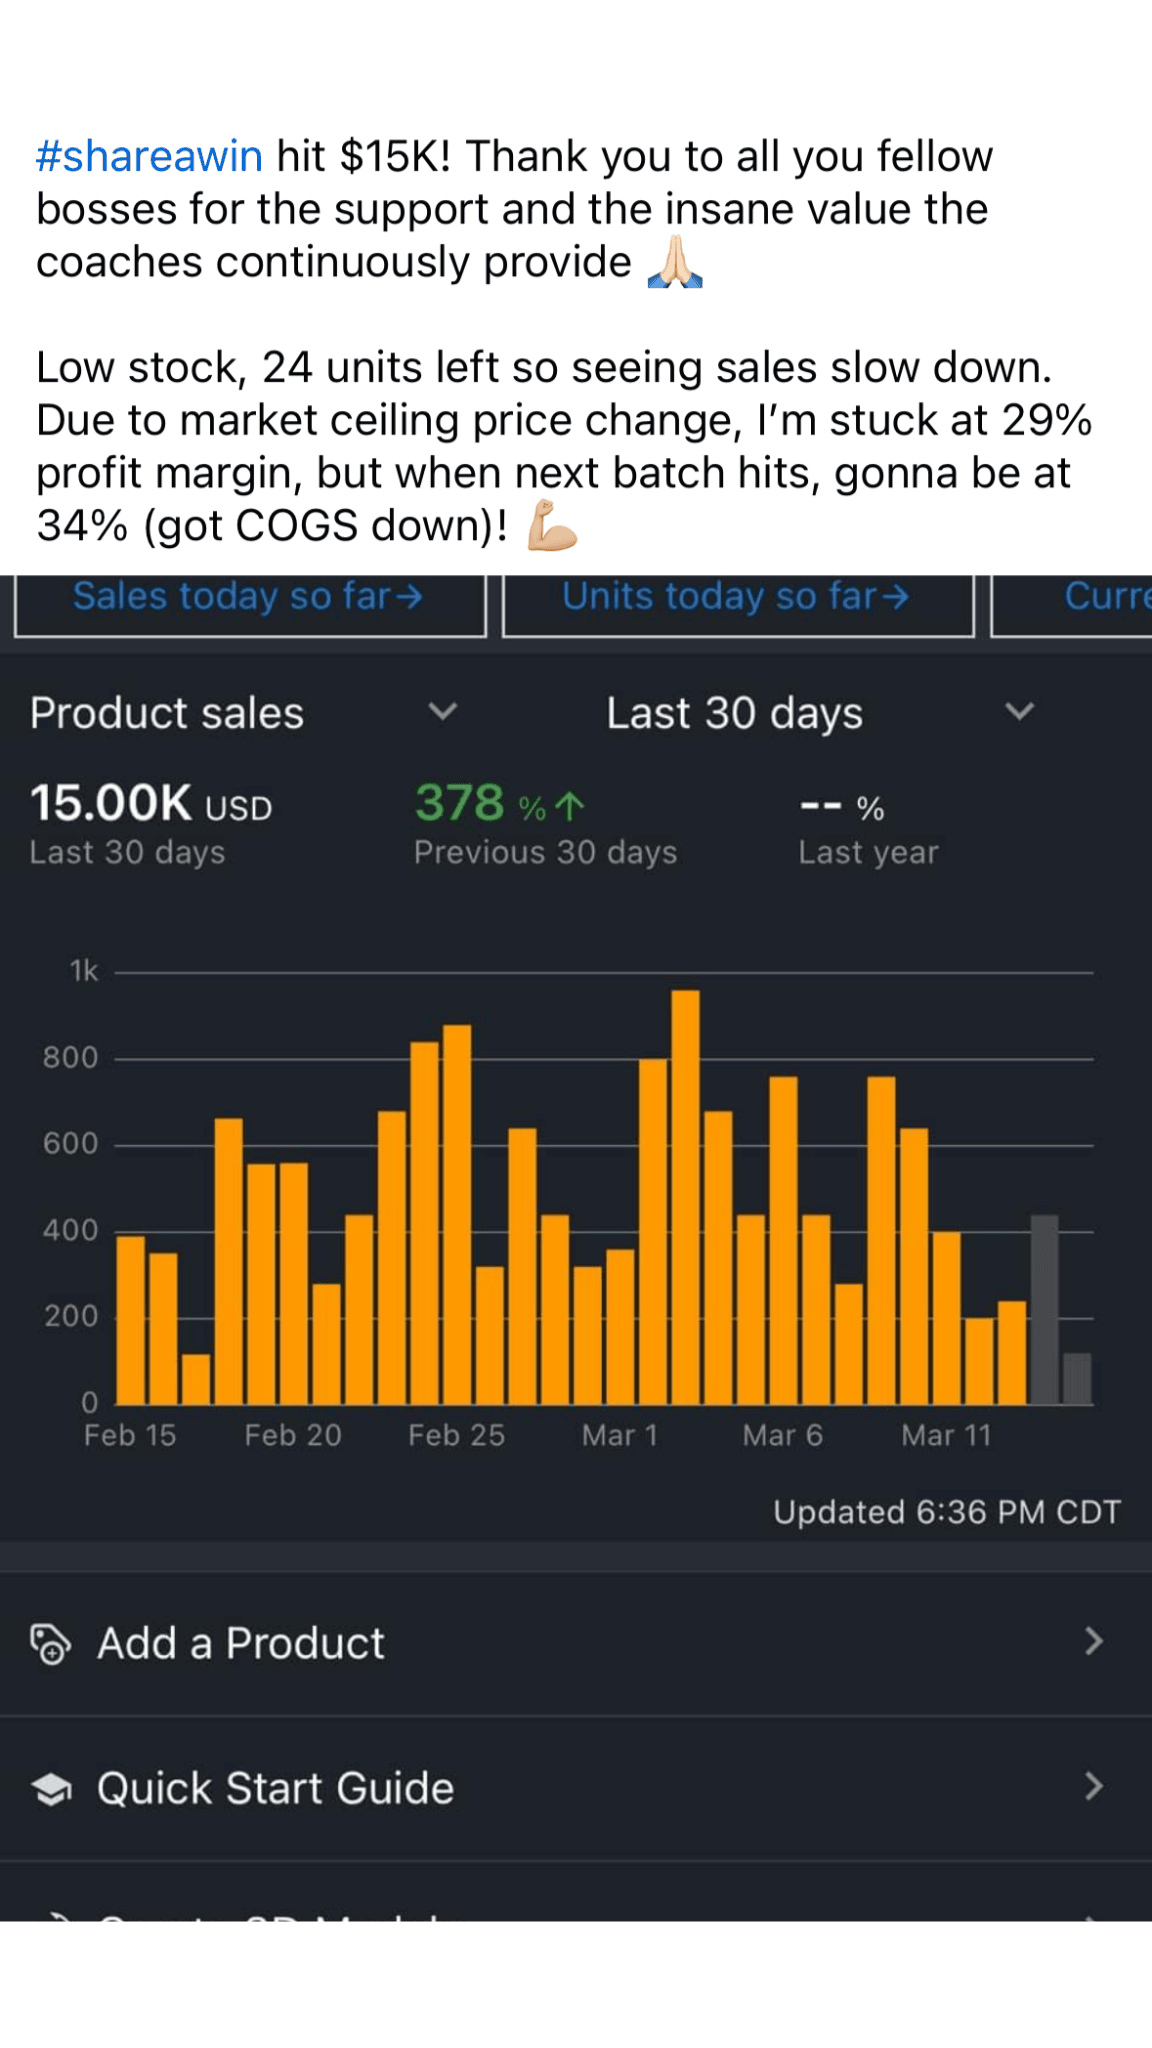This screenshot has width=1152, height=2048.
Task: Click the Product sales metric label
Action: 167,713
